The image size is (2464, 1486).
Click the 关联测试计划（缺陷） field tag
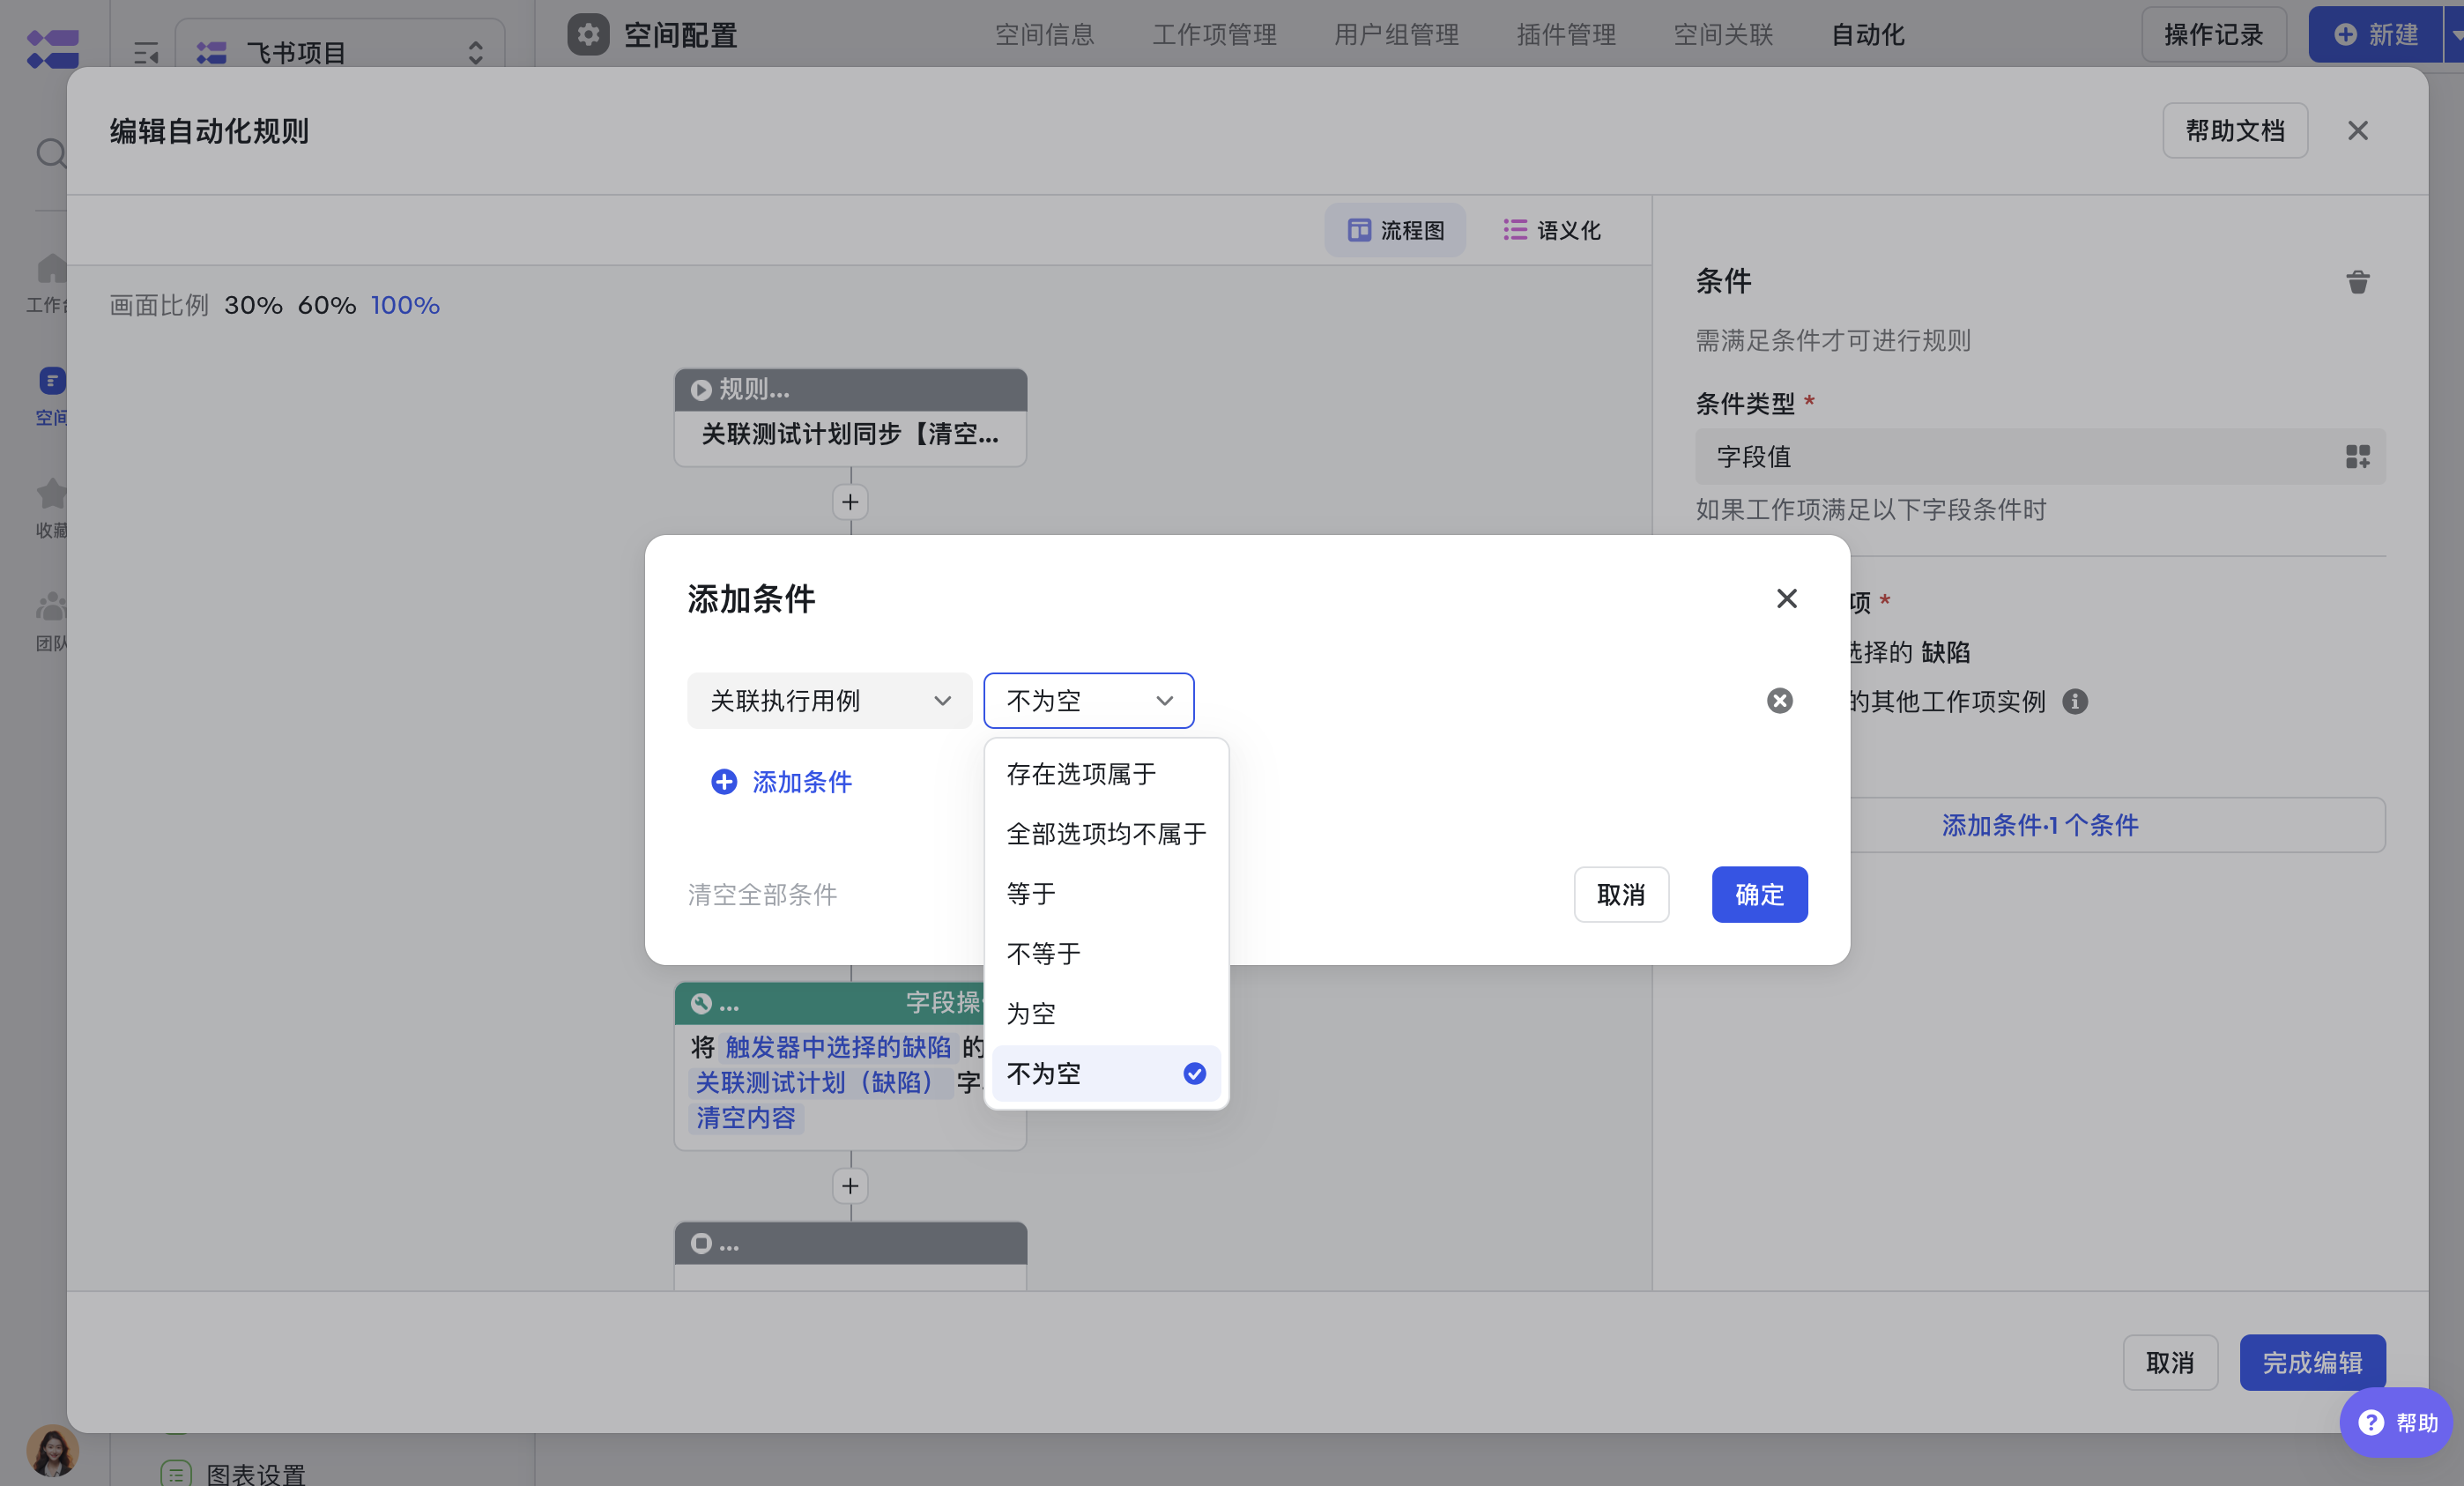[818, 1082]
